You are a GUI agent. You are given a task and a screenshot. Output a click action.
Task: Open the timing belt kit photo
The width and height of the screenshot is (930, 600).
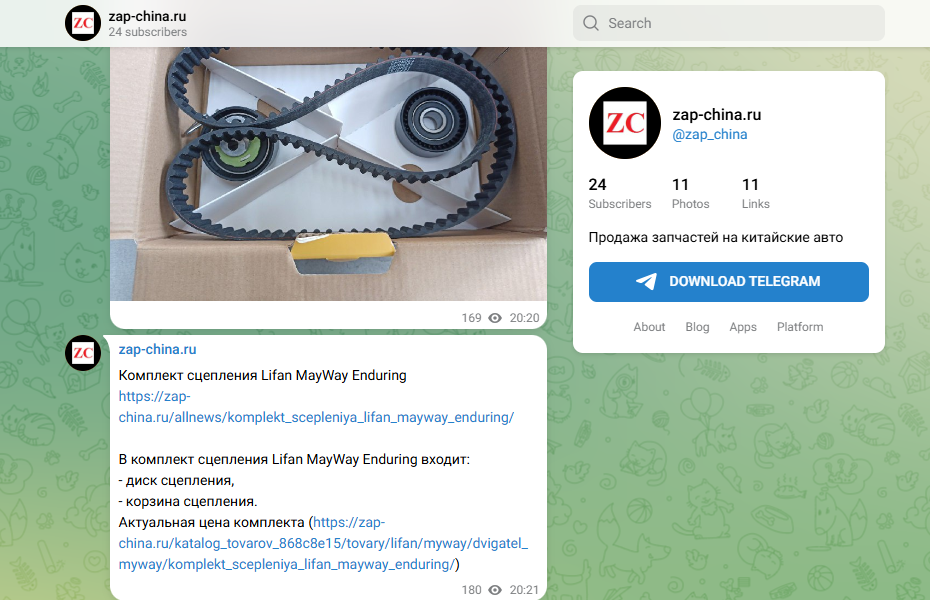[328, 174]
